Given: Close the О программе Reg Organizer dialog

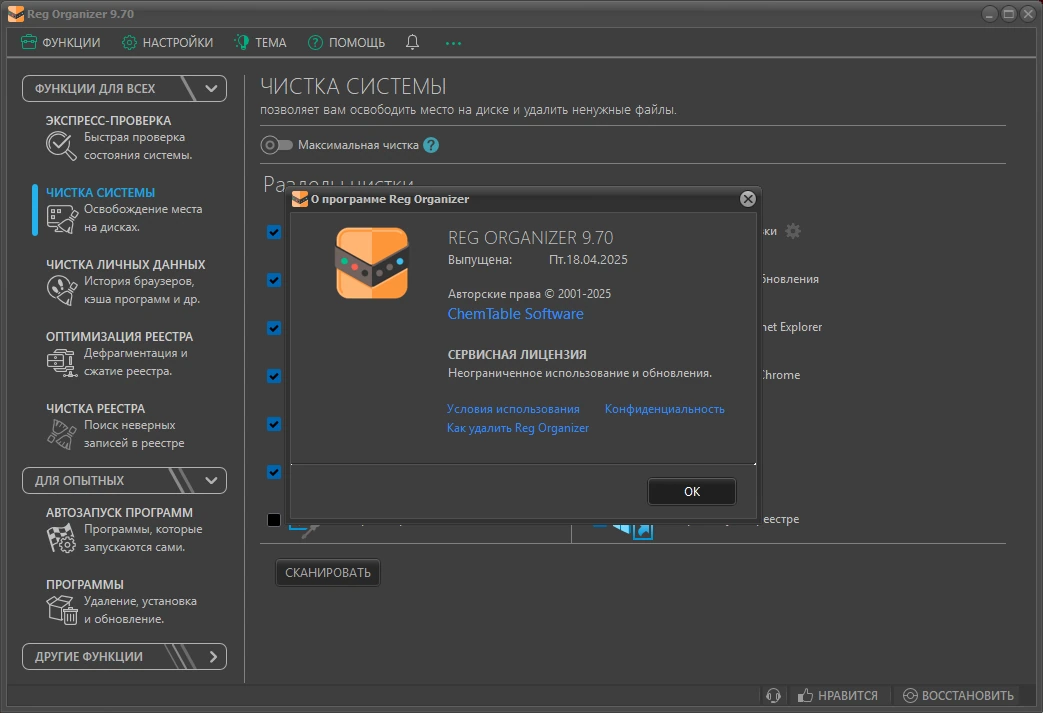Looking at the screenshot, I should click(748, 199).
